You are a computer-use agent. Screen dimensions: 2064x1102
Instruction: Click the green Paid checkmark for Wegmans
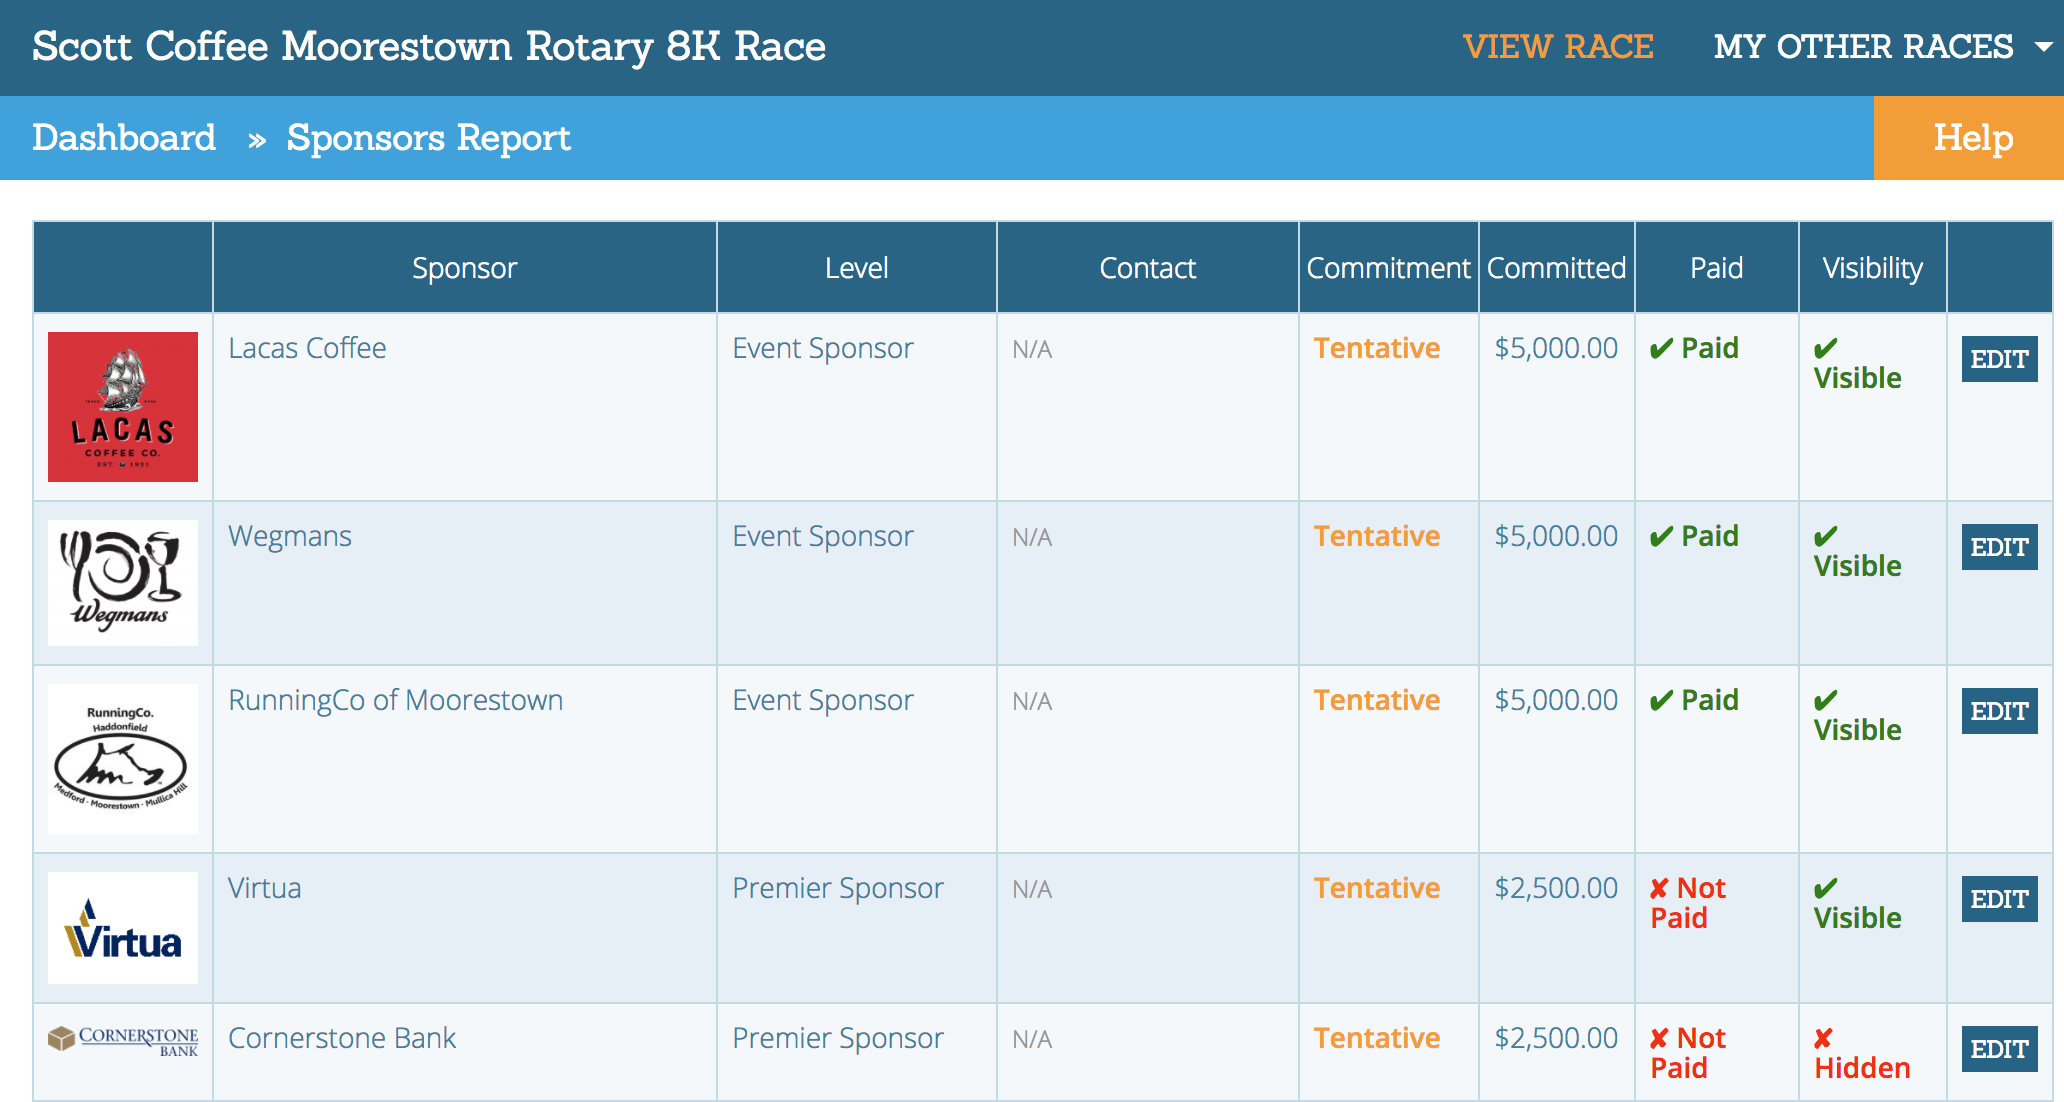(1693, 536)
